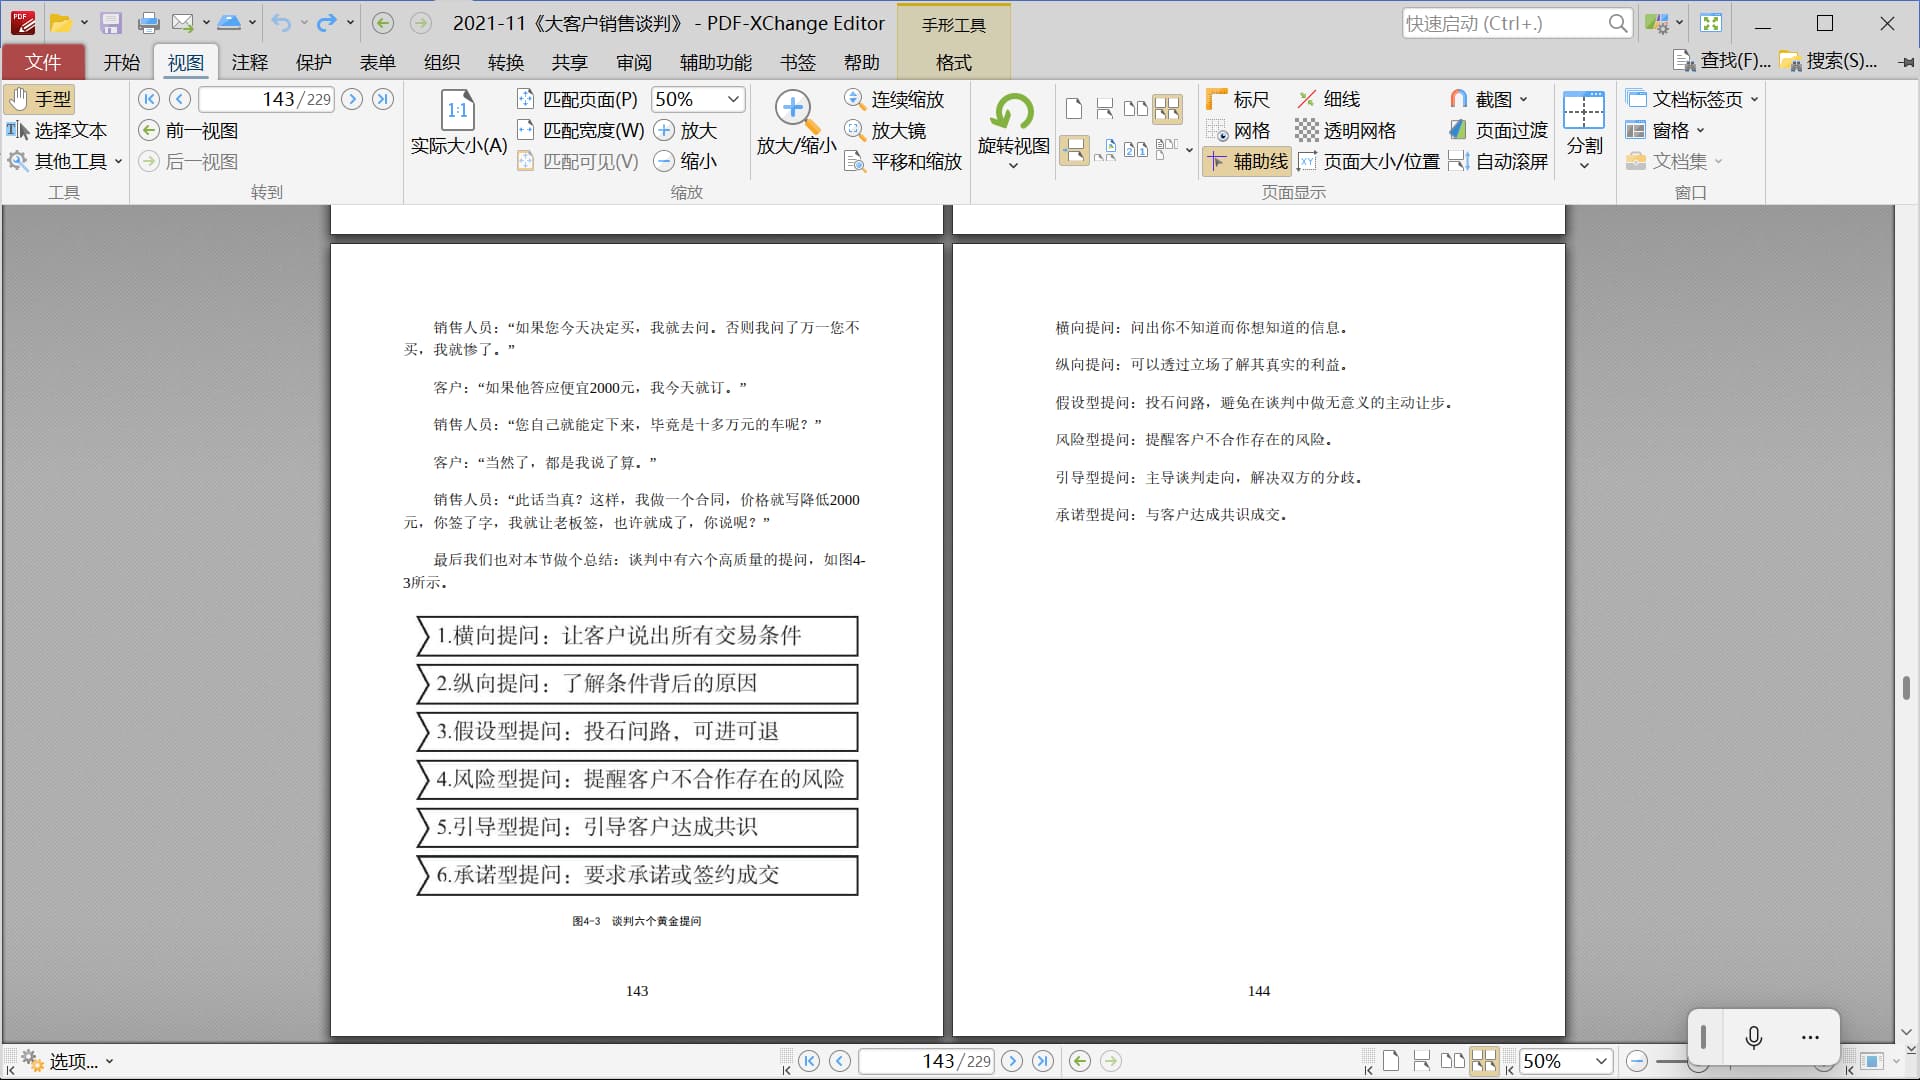
Task: Toggle the Grid (网格) display
Action: (x=1238, y=130)
